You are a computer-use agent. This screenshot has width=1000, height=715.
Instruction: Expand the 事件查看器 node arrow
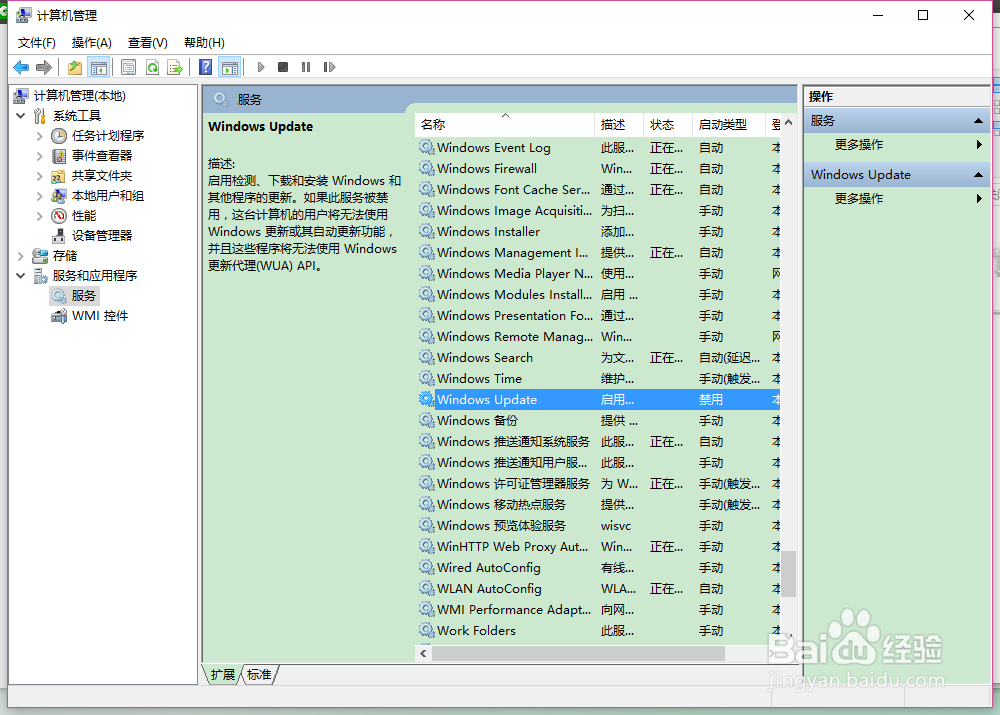pos(40,156)
